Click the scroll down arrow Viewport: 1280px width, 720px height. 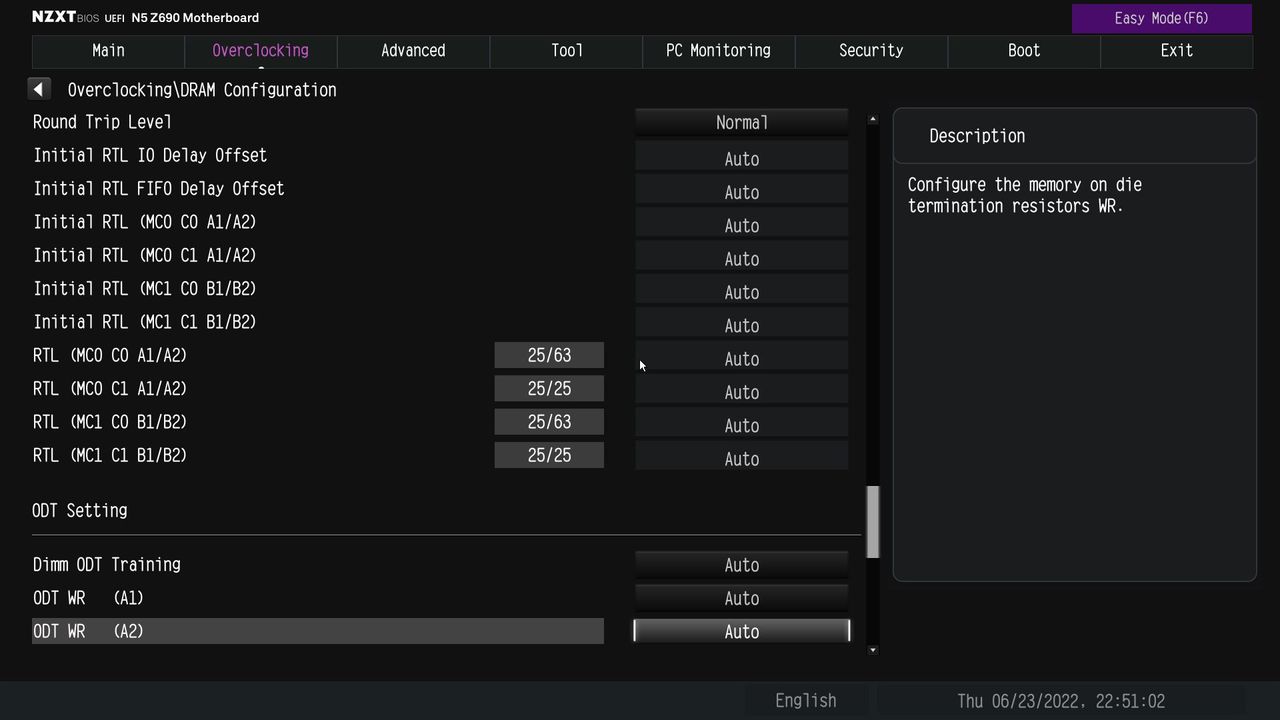click(873, 650)
